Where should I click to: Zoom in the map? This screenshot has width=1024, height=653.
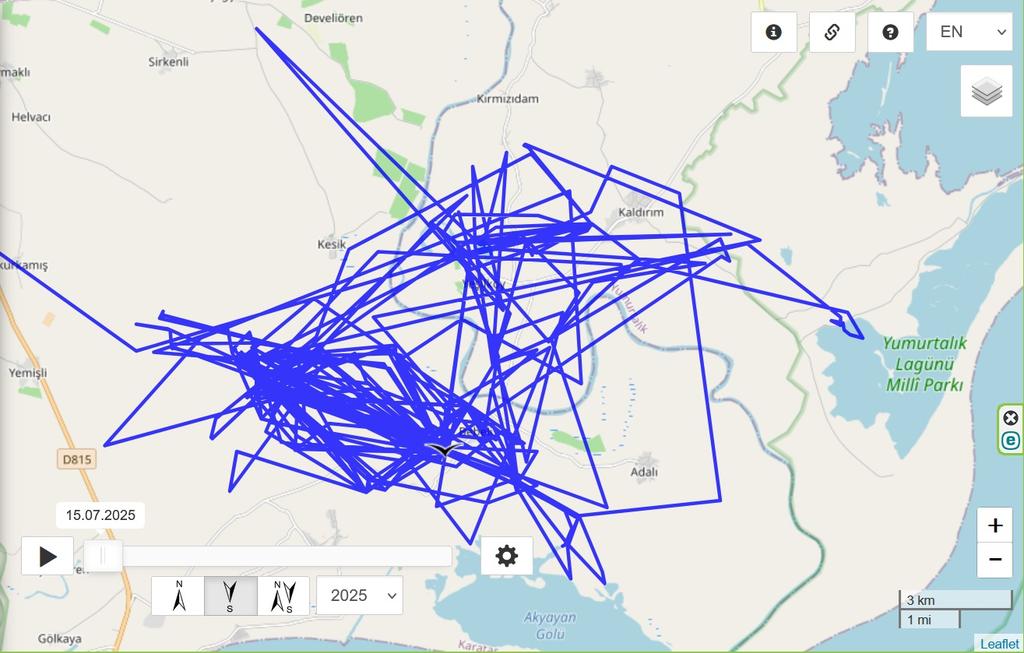(x=995, y=525)
